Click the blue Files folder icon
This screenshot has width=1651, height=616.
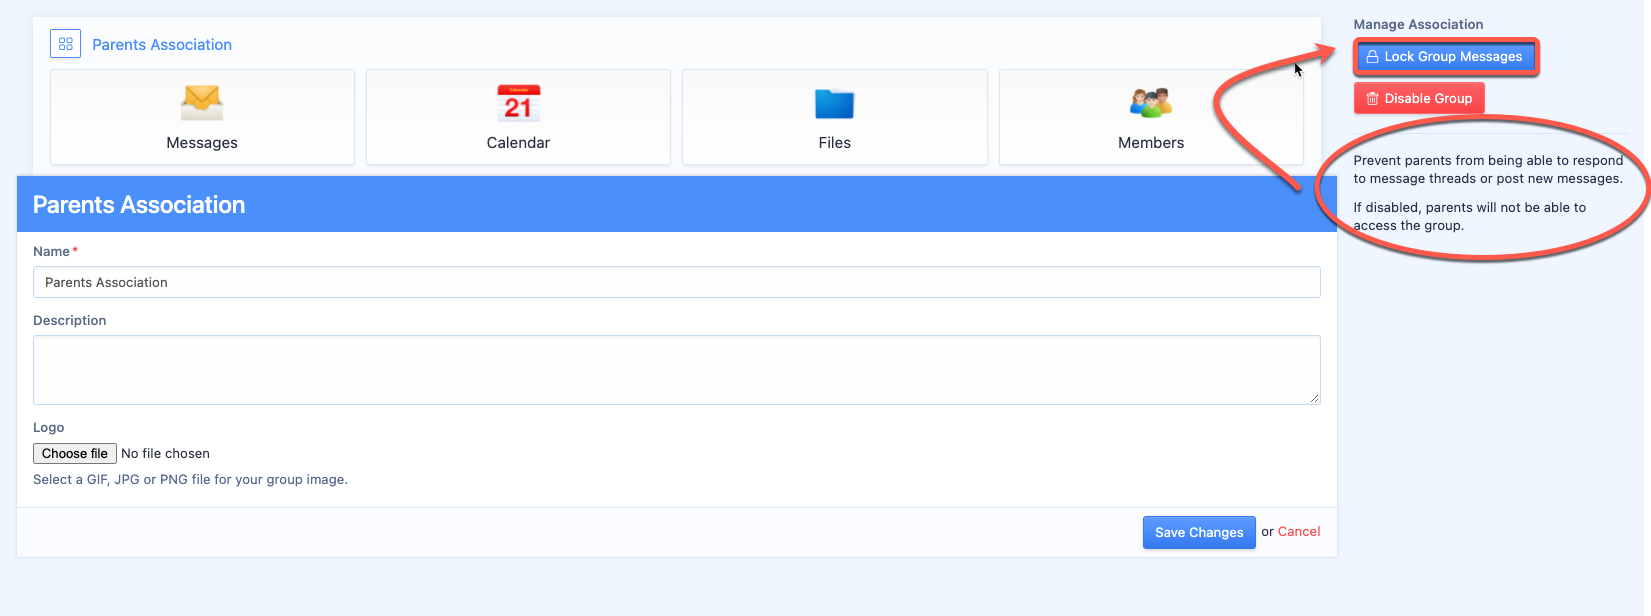(834, 104)
